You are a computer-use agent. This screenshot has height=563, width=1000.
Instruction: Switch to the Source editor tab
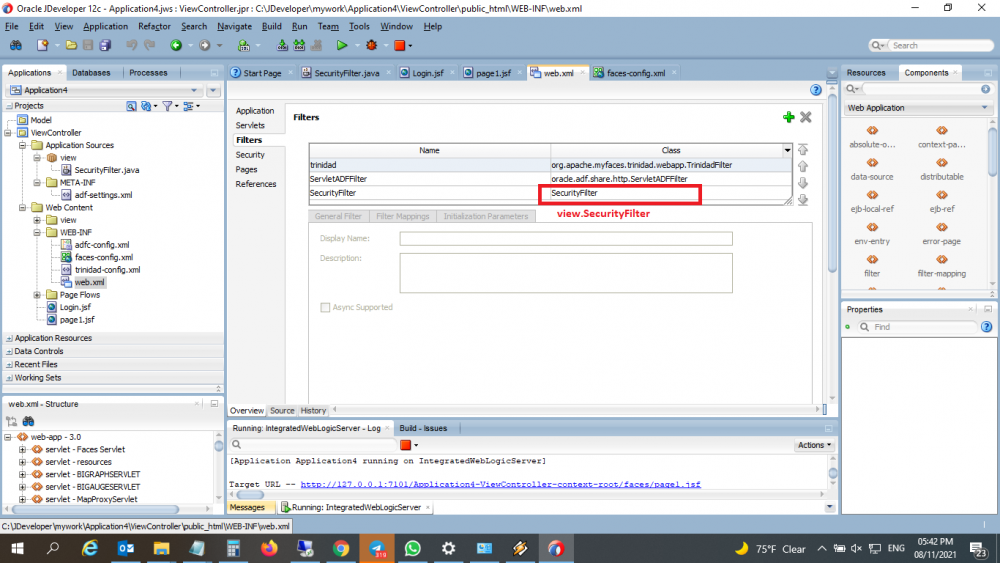pyautogui.click(x=282, y=411)
